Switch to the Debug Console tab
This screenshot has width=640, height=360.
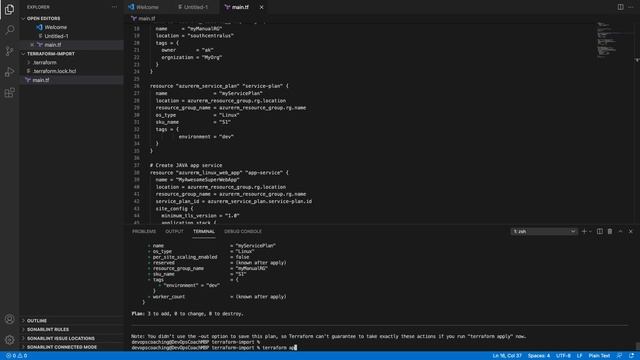243,231
